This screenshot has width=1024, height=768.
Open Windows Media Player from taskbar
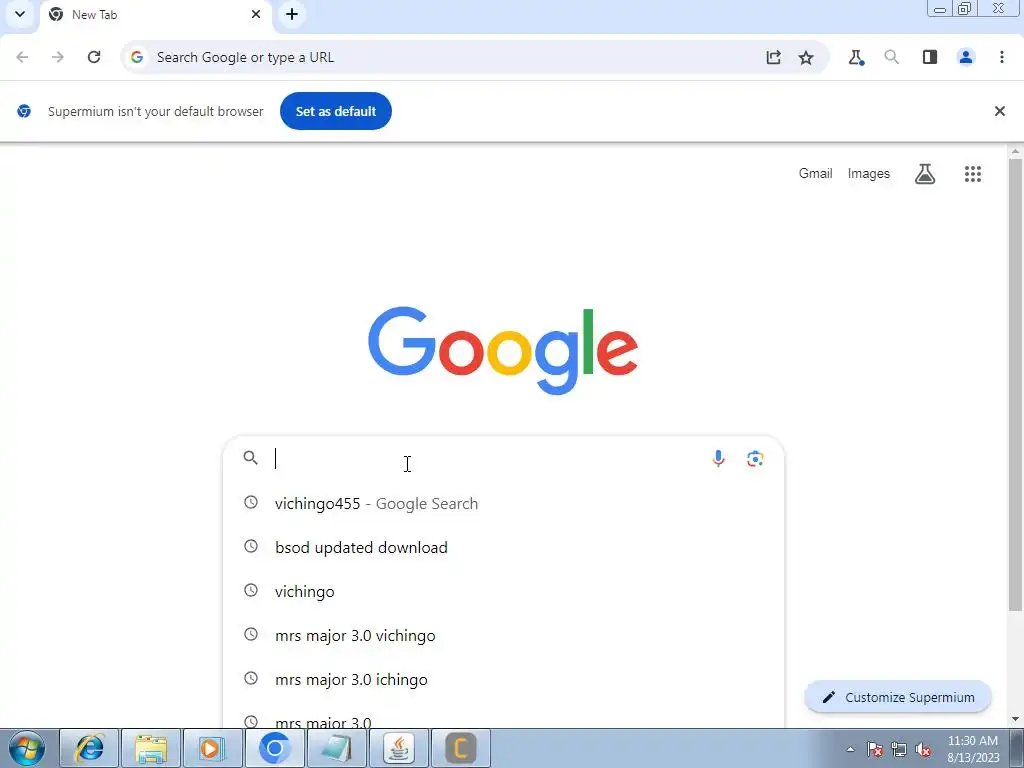tap(212, 748)
